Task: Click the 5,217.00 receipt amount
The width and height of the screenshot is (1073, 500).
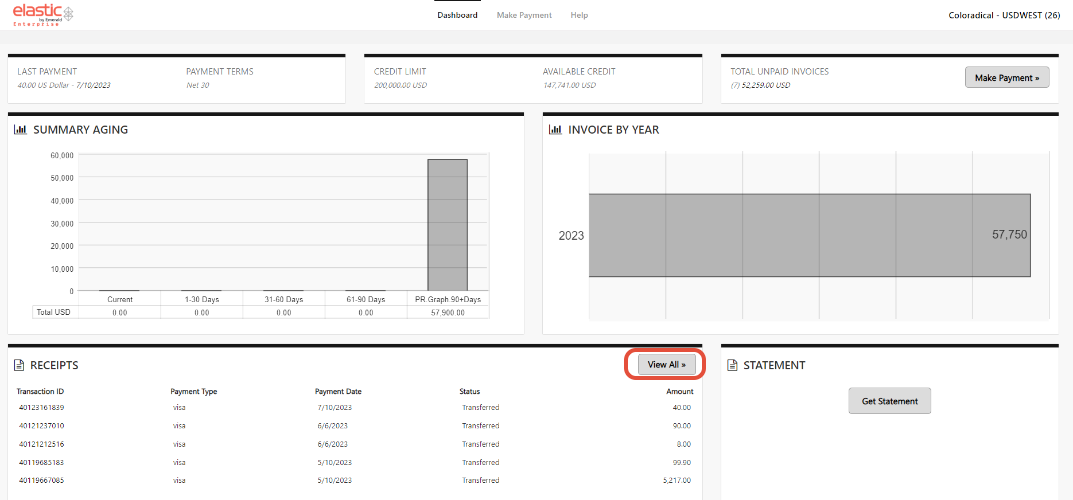Action: [x=676, y=480]
